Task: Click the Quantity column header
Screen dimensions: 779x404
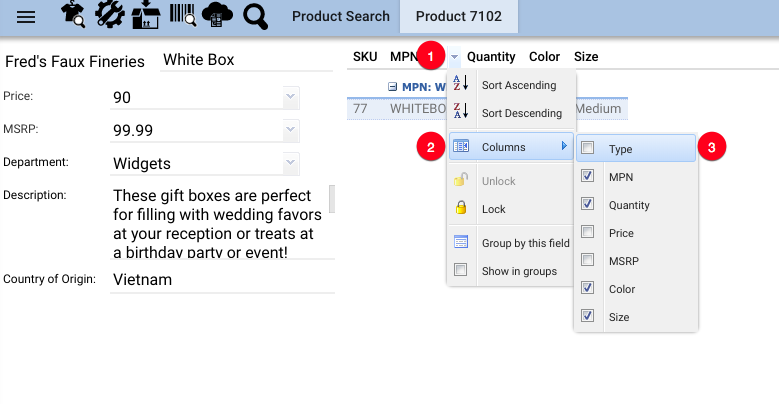Action: point(491,57)
